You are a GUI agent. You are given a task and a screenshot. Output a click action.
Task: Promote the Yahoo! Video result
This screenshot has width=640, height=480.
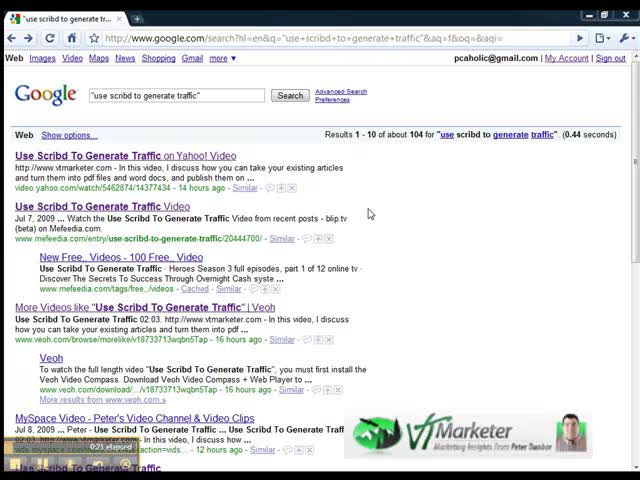(x=281, y=188)
